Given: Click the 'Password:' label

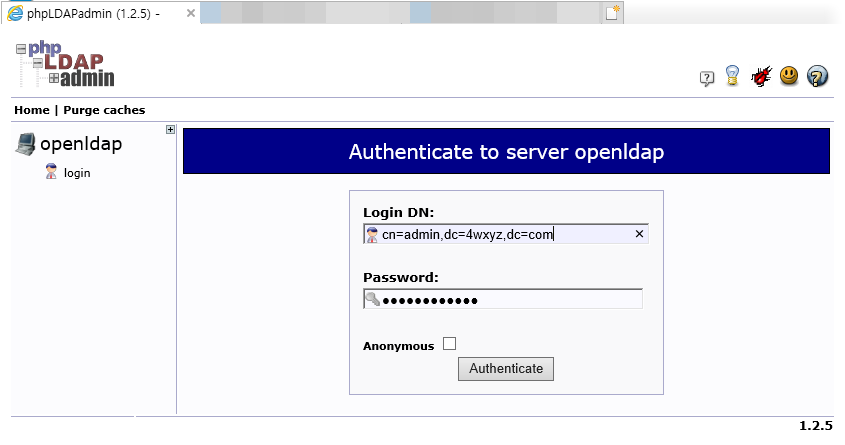Looking at the screenshot, I should (401, 277).
